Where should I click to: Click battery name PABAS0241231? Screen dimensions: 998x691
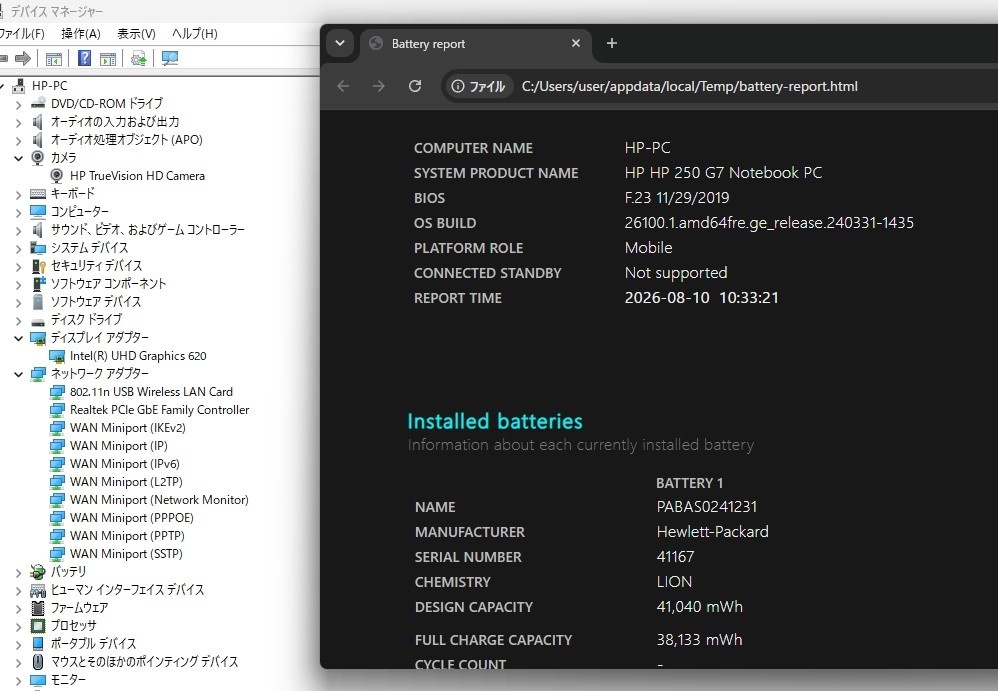click(x=706, y=507)
